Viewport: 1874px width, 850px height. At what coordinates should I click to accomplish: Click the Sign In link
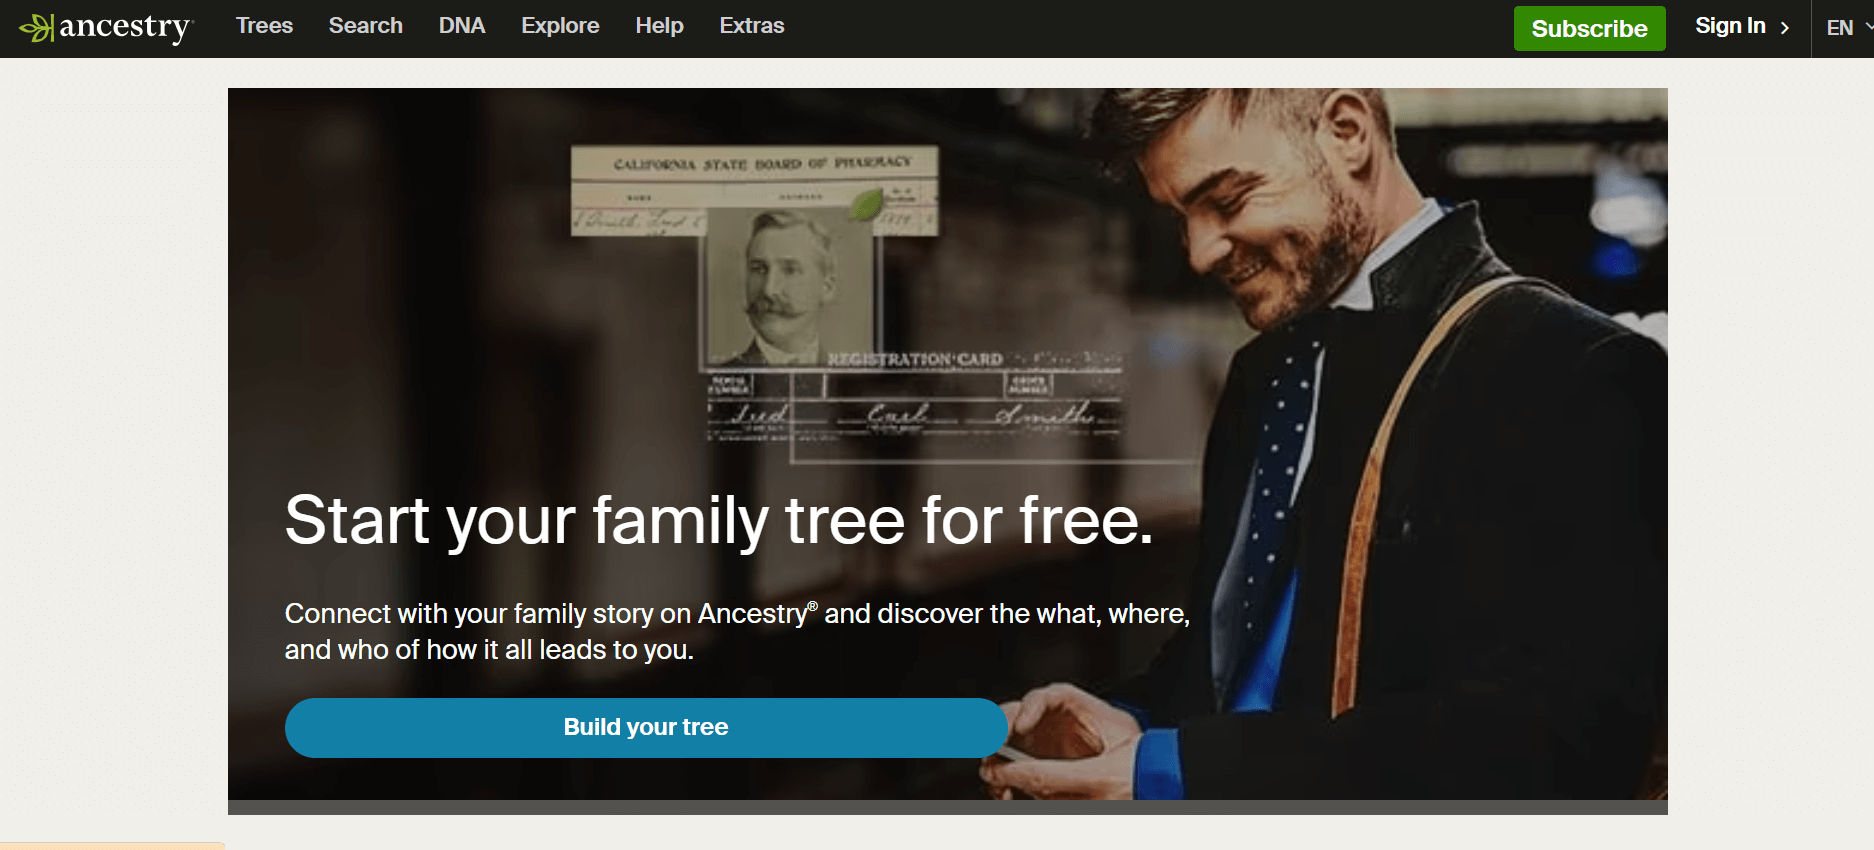point(1730,26)
